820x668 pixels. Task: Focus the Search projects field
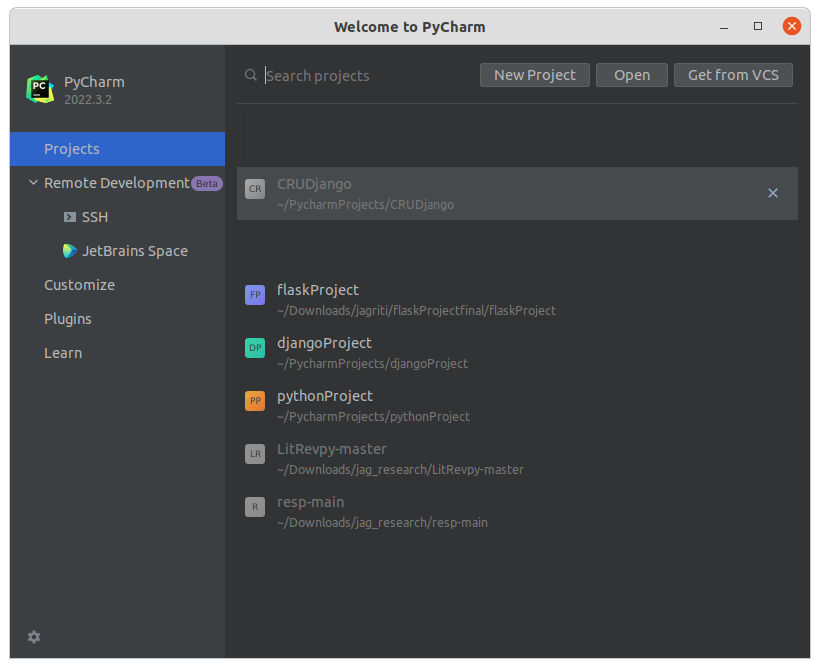(x=369, y=76)
